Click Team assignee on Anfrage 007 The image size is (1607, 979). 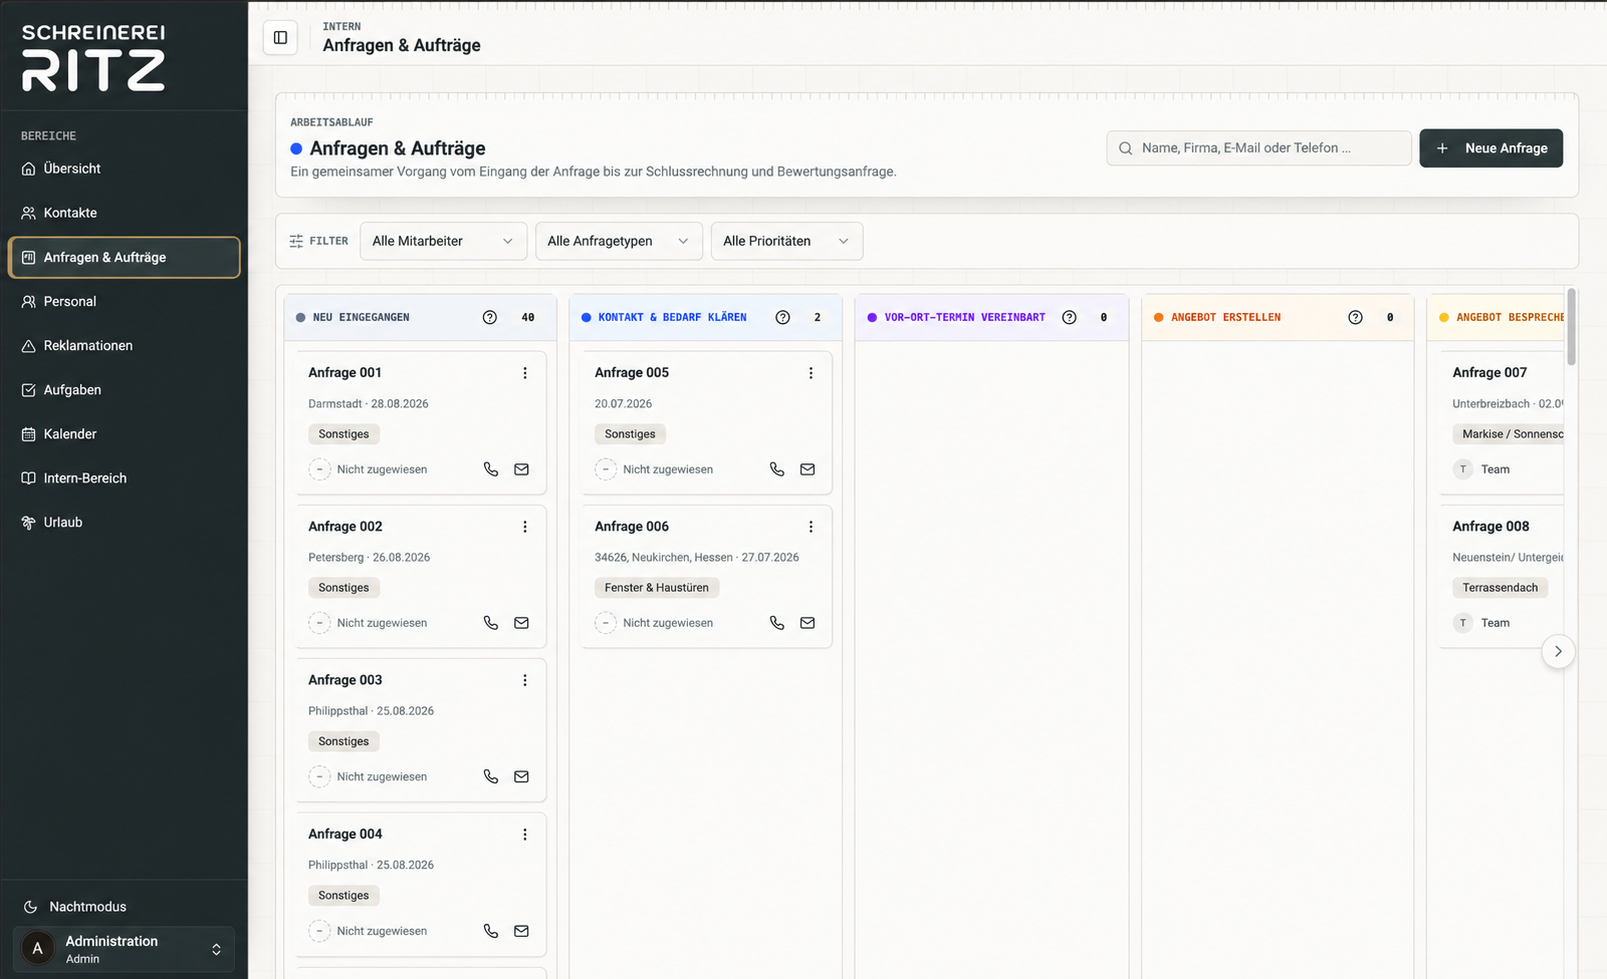tap(1482, 469)
